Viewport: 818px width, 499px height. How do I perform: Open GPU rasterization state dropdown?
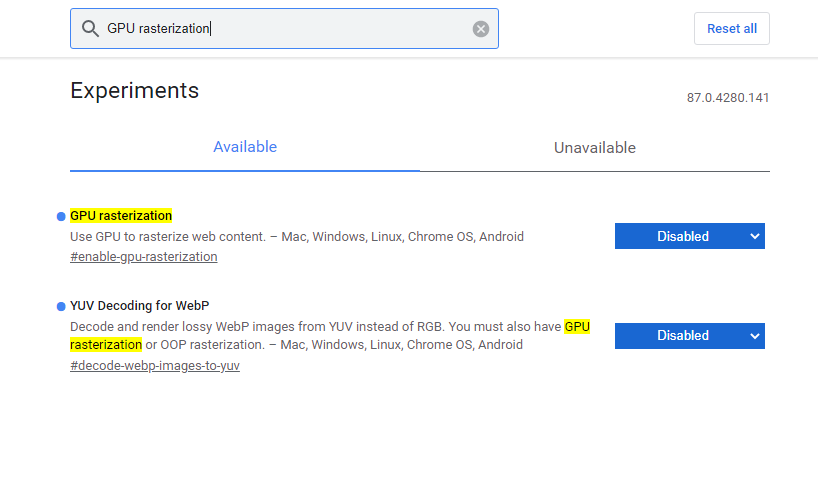[690, 236]
